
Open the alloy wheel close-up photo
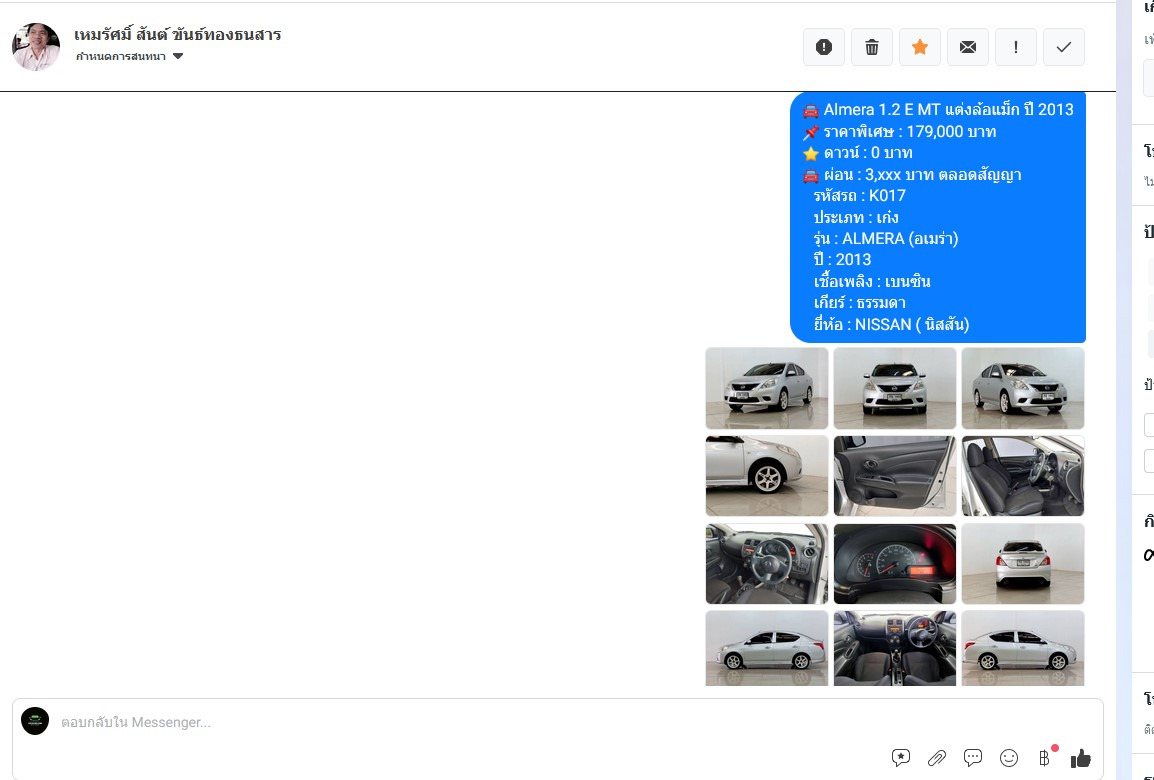point(767,475)
